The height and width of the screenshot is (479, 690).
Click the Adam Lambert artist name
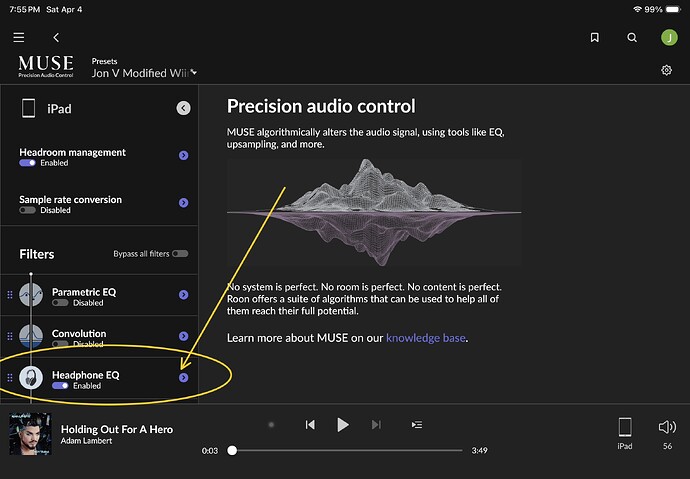tap(86, 441)
